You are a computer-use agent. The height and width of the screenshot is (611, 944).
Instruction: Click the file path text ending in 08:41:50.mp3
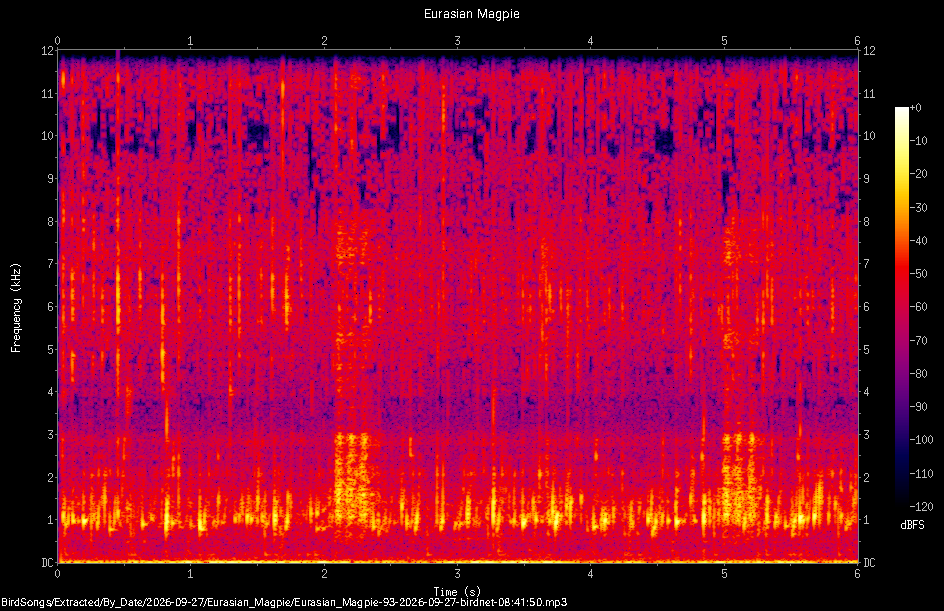coord(284,602)
